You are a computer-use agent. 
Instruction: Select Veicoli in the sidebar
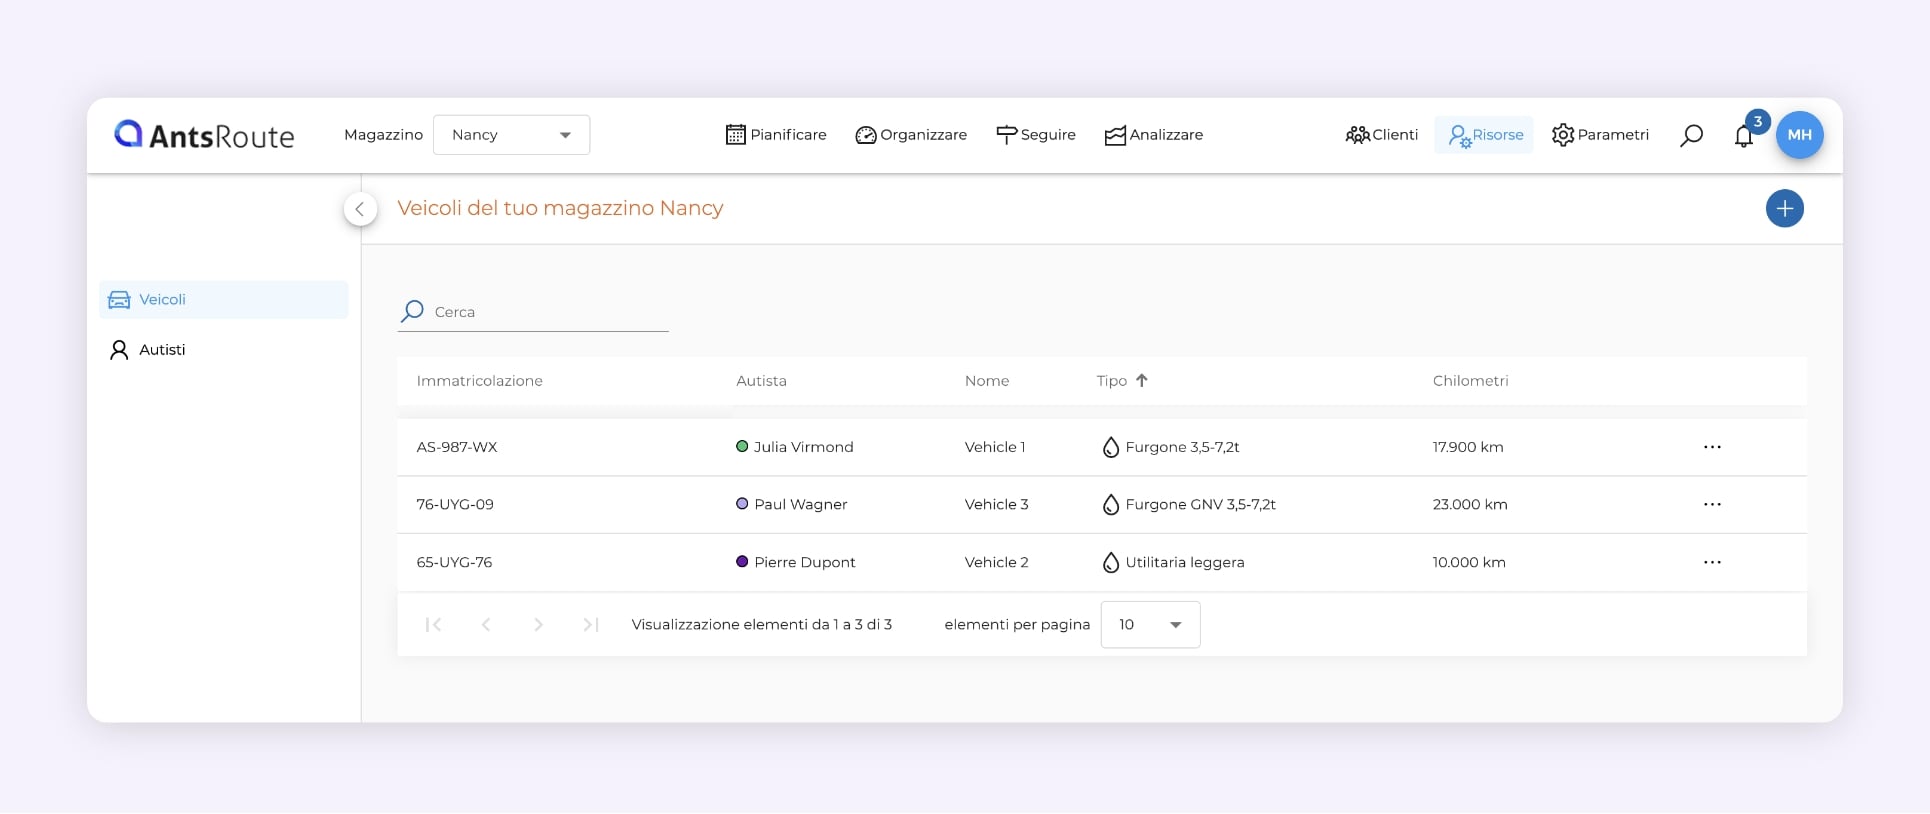(162, 300)
